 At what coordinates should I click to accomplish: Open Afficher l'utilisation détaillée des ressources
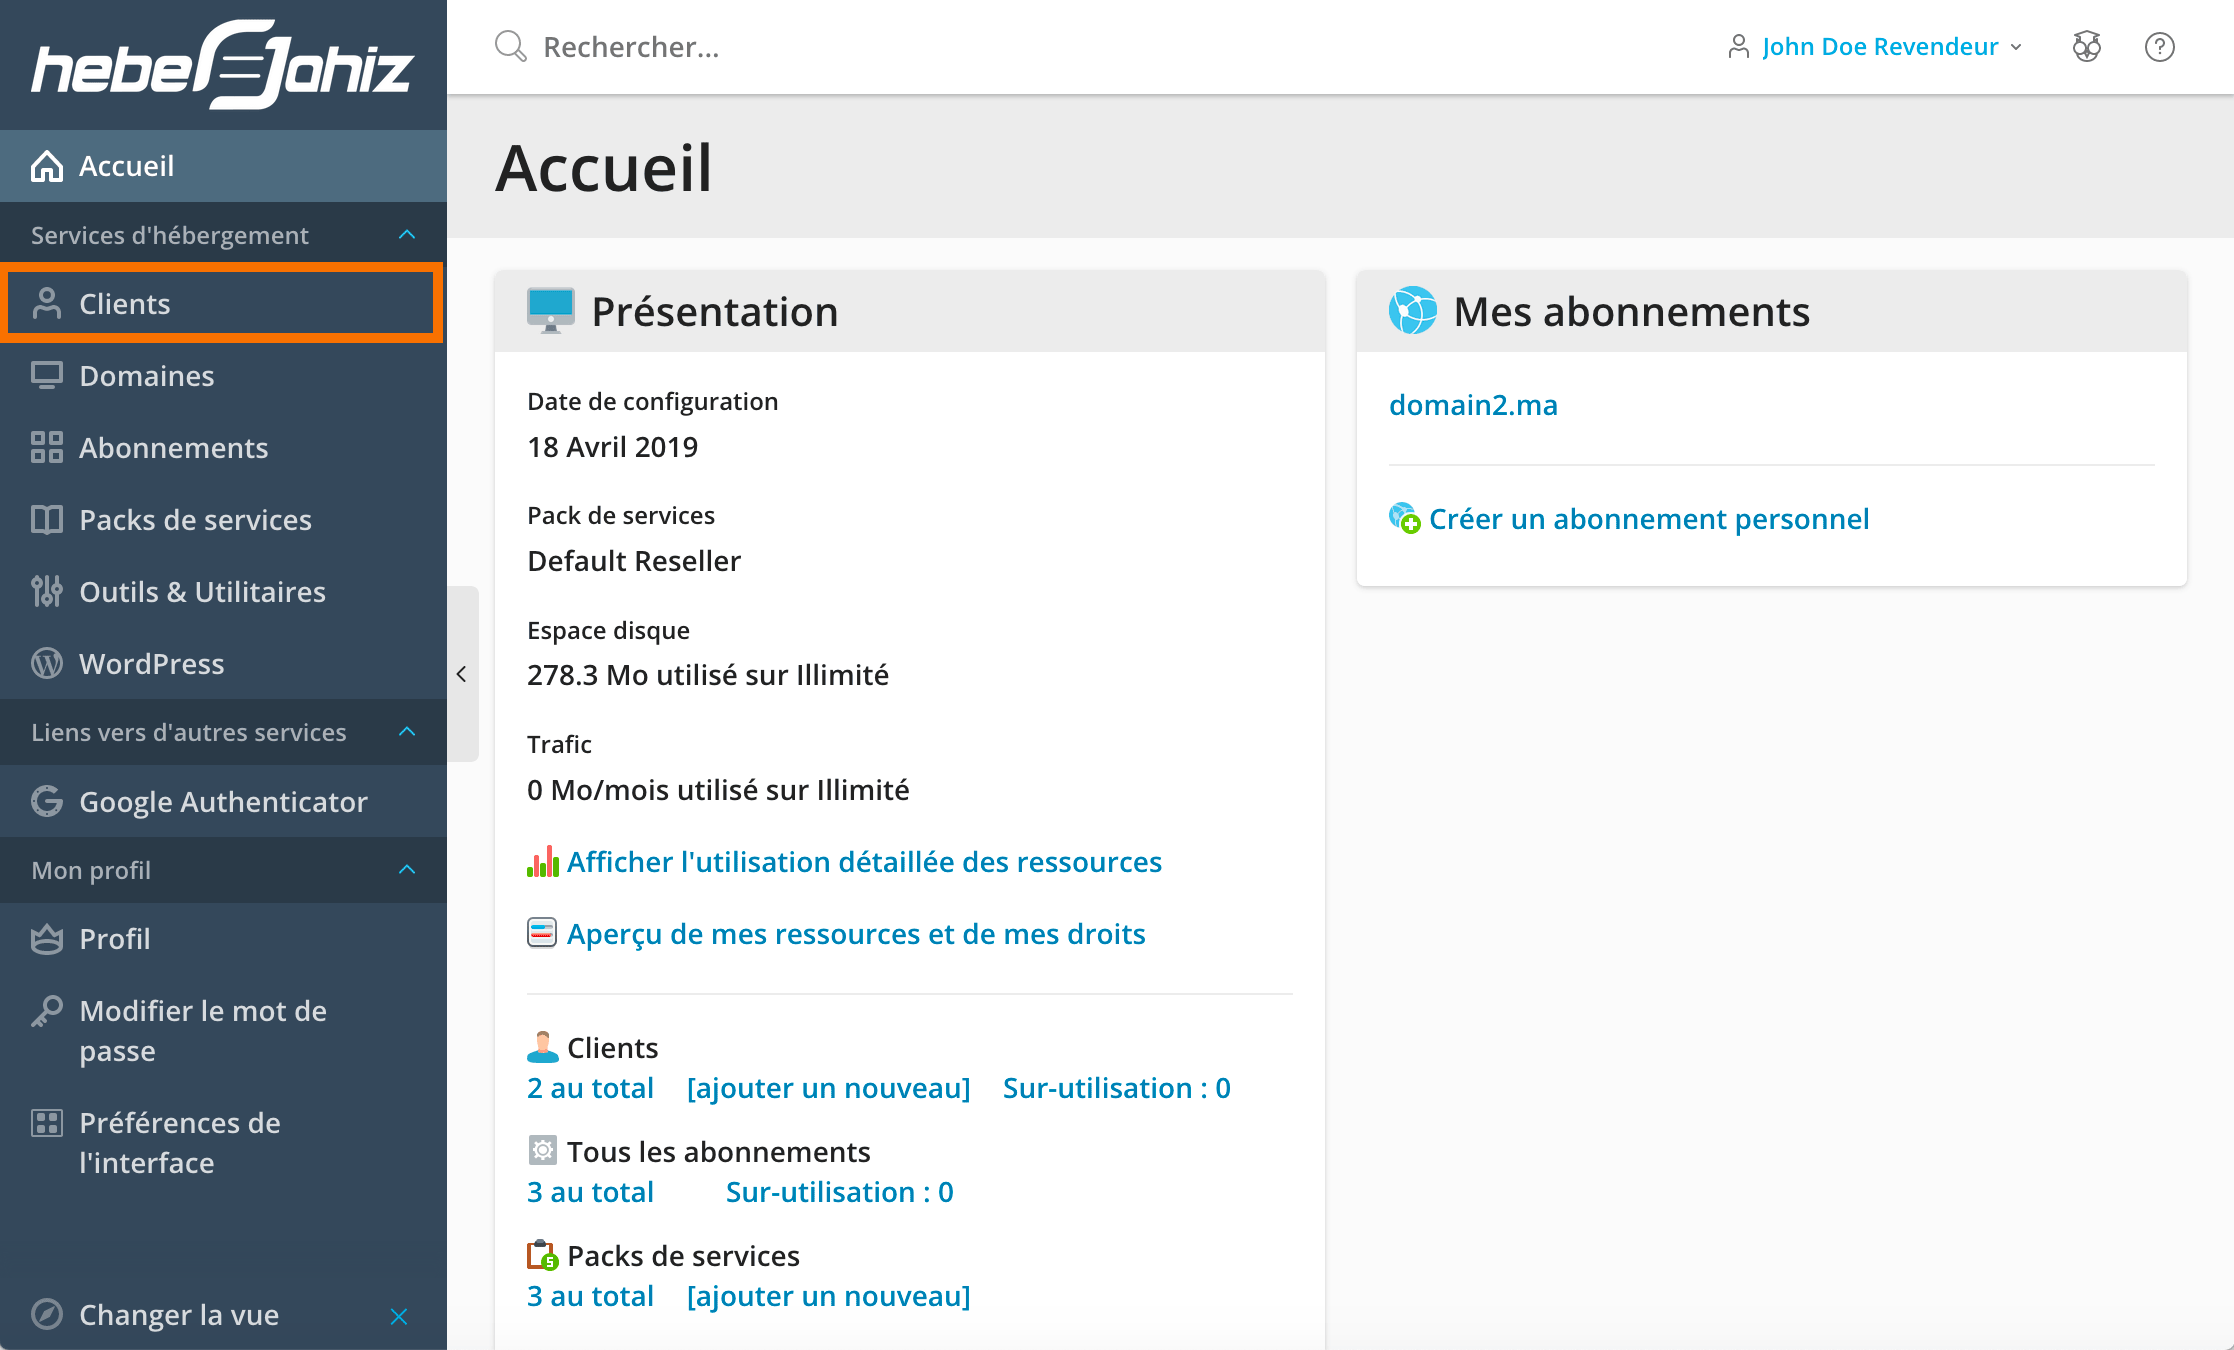864,862
